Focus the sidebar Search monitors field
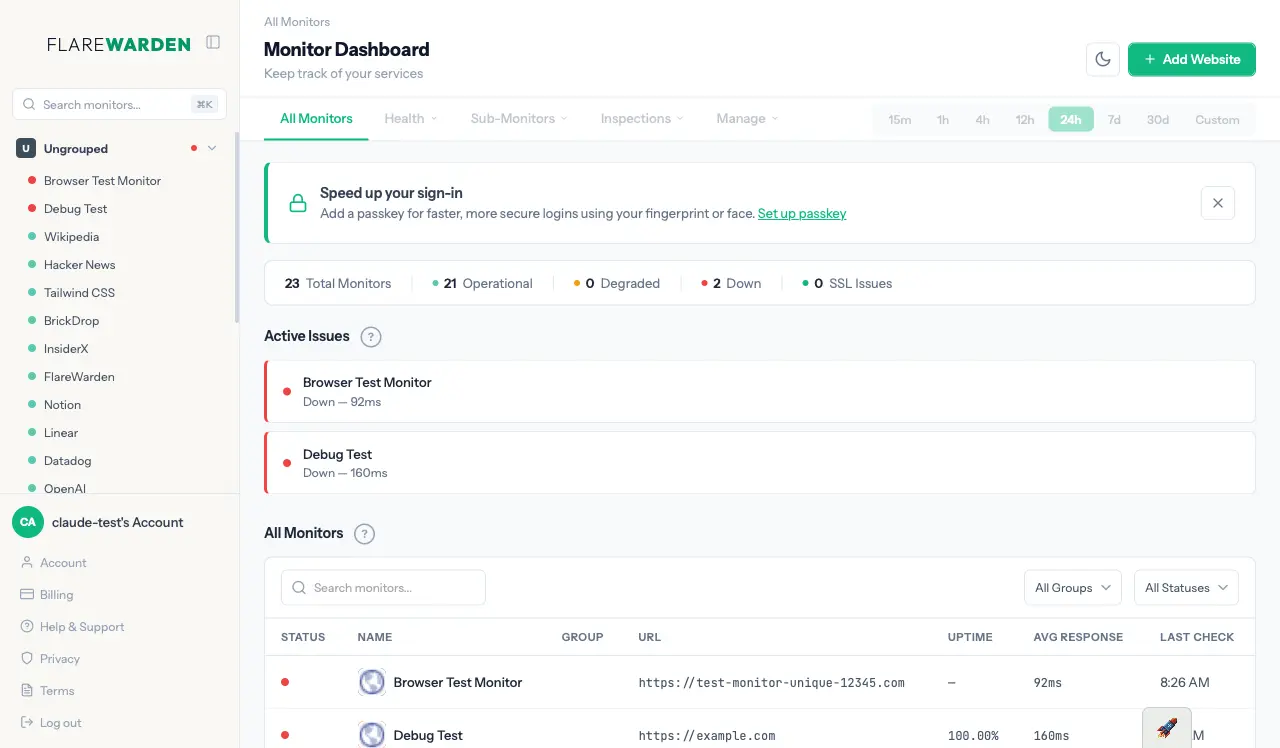Image resolution: width=1280 pixels, height=748 pixels. tap(119, 104)
